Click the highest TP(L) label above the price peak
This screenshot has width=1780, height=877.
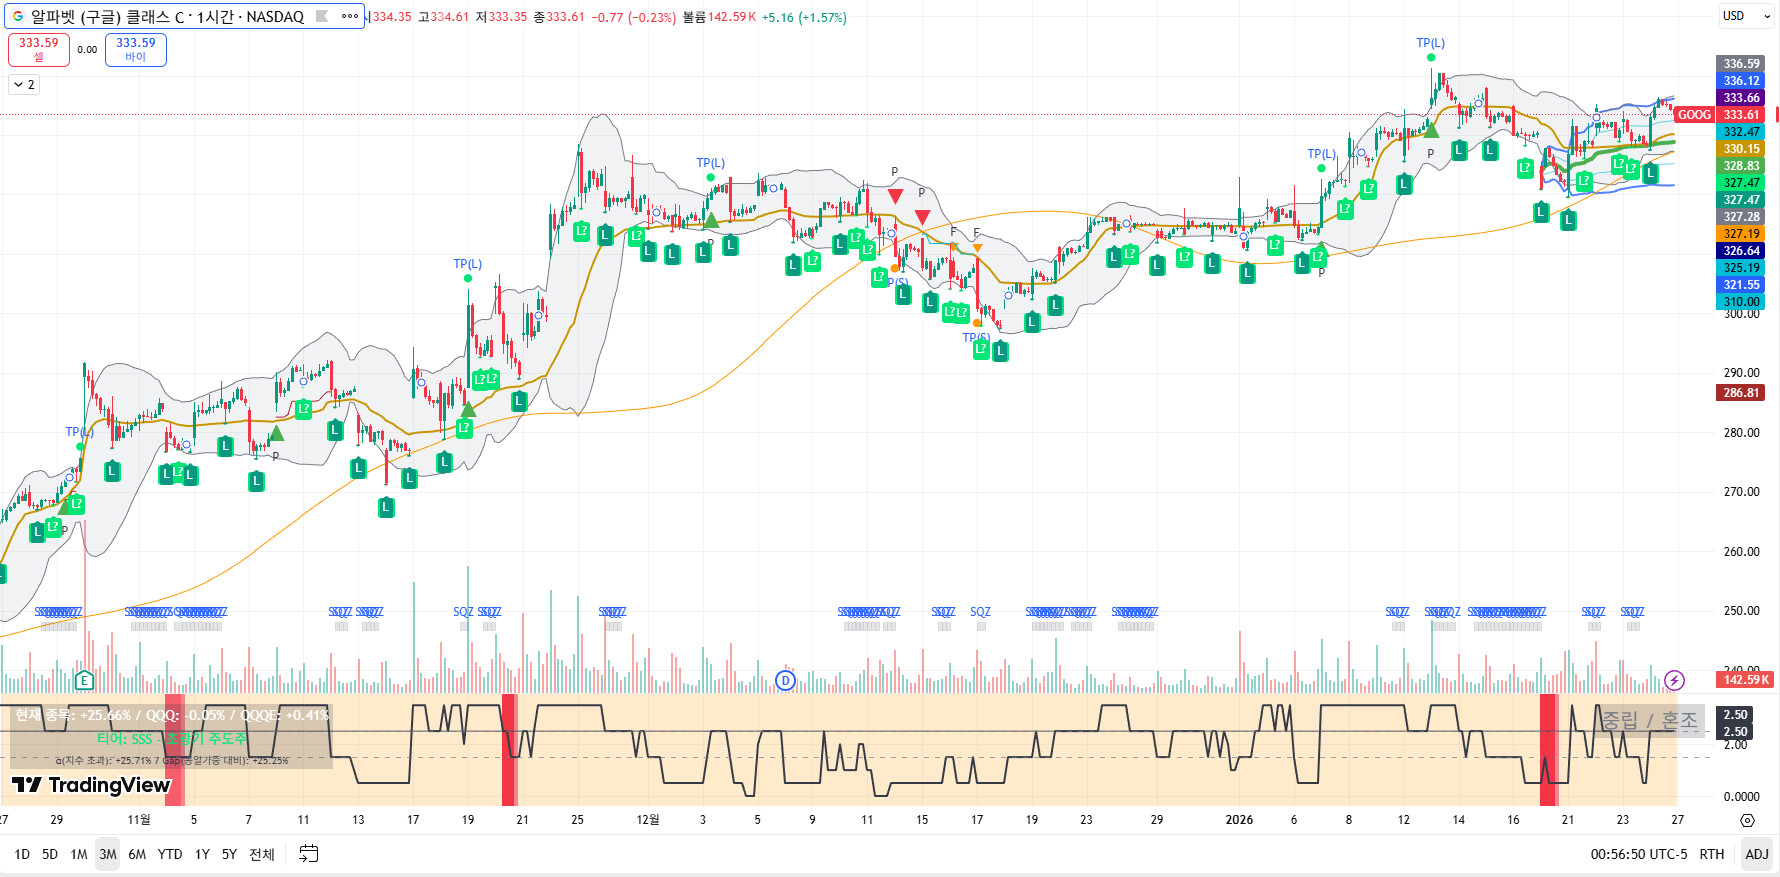(x=1430, y=43)
